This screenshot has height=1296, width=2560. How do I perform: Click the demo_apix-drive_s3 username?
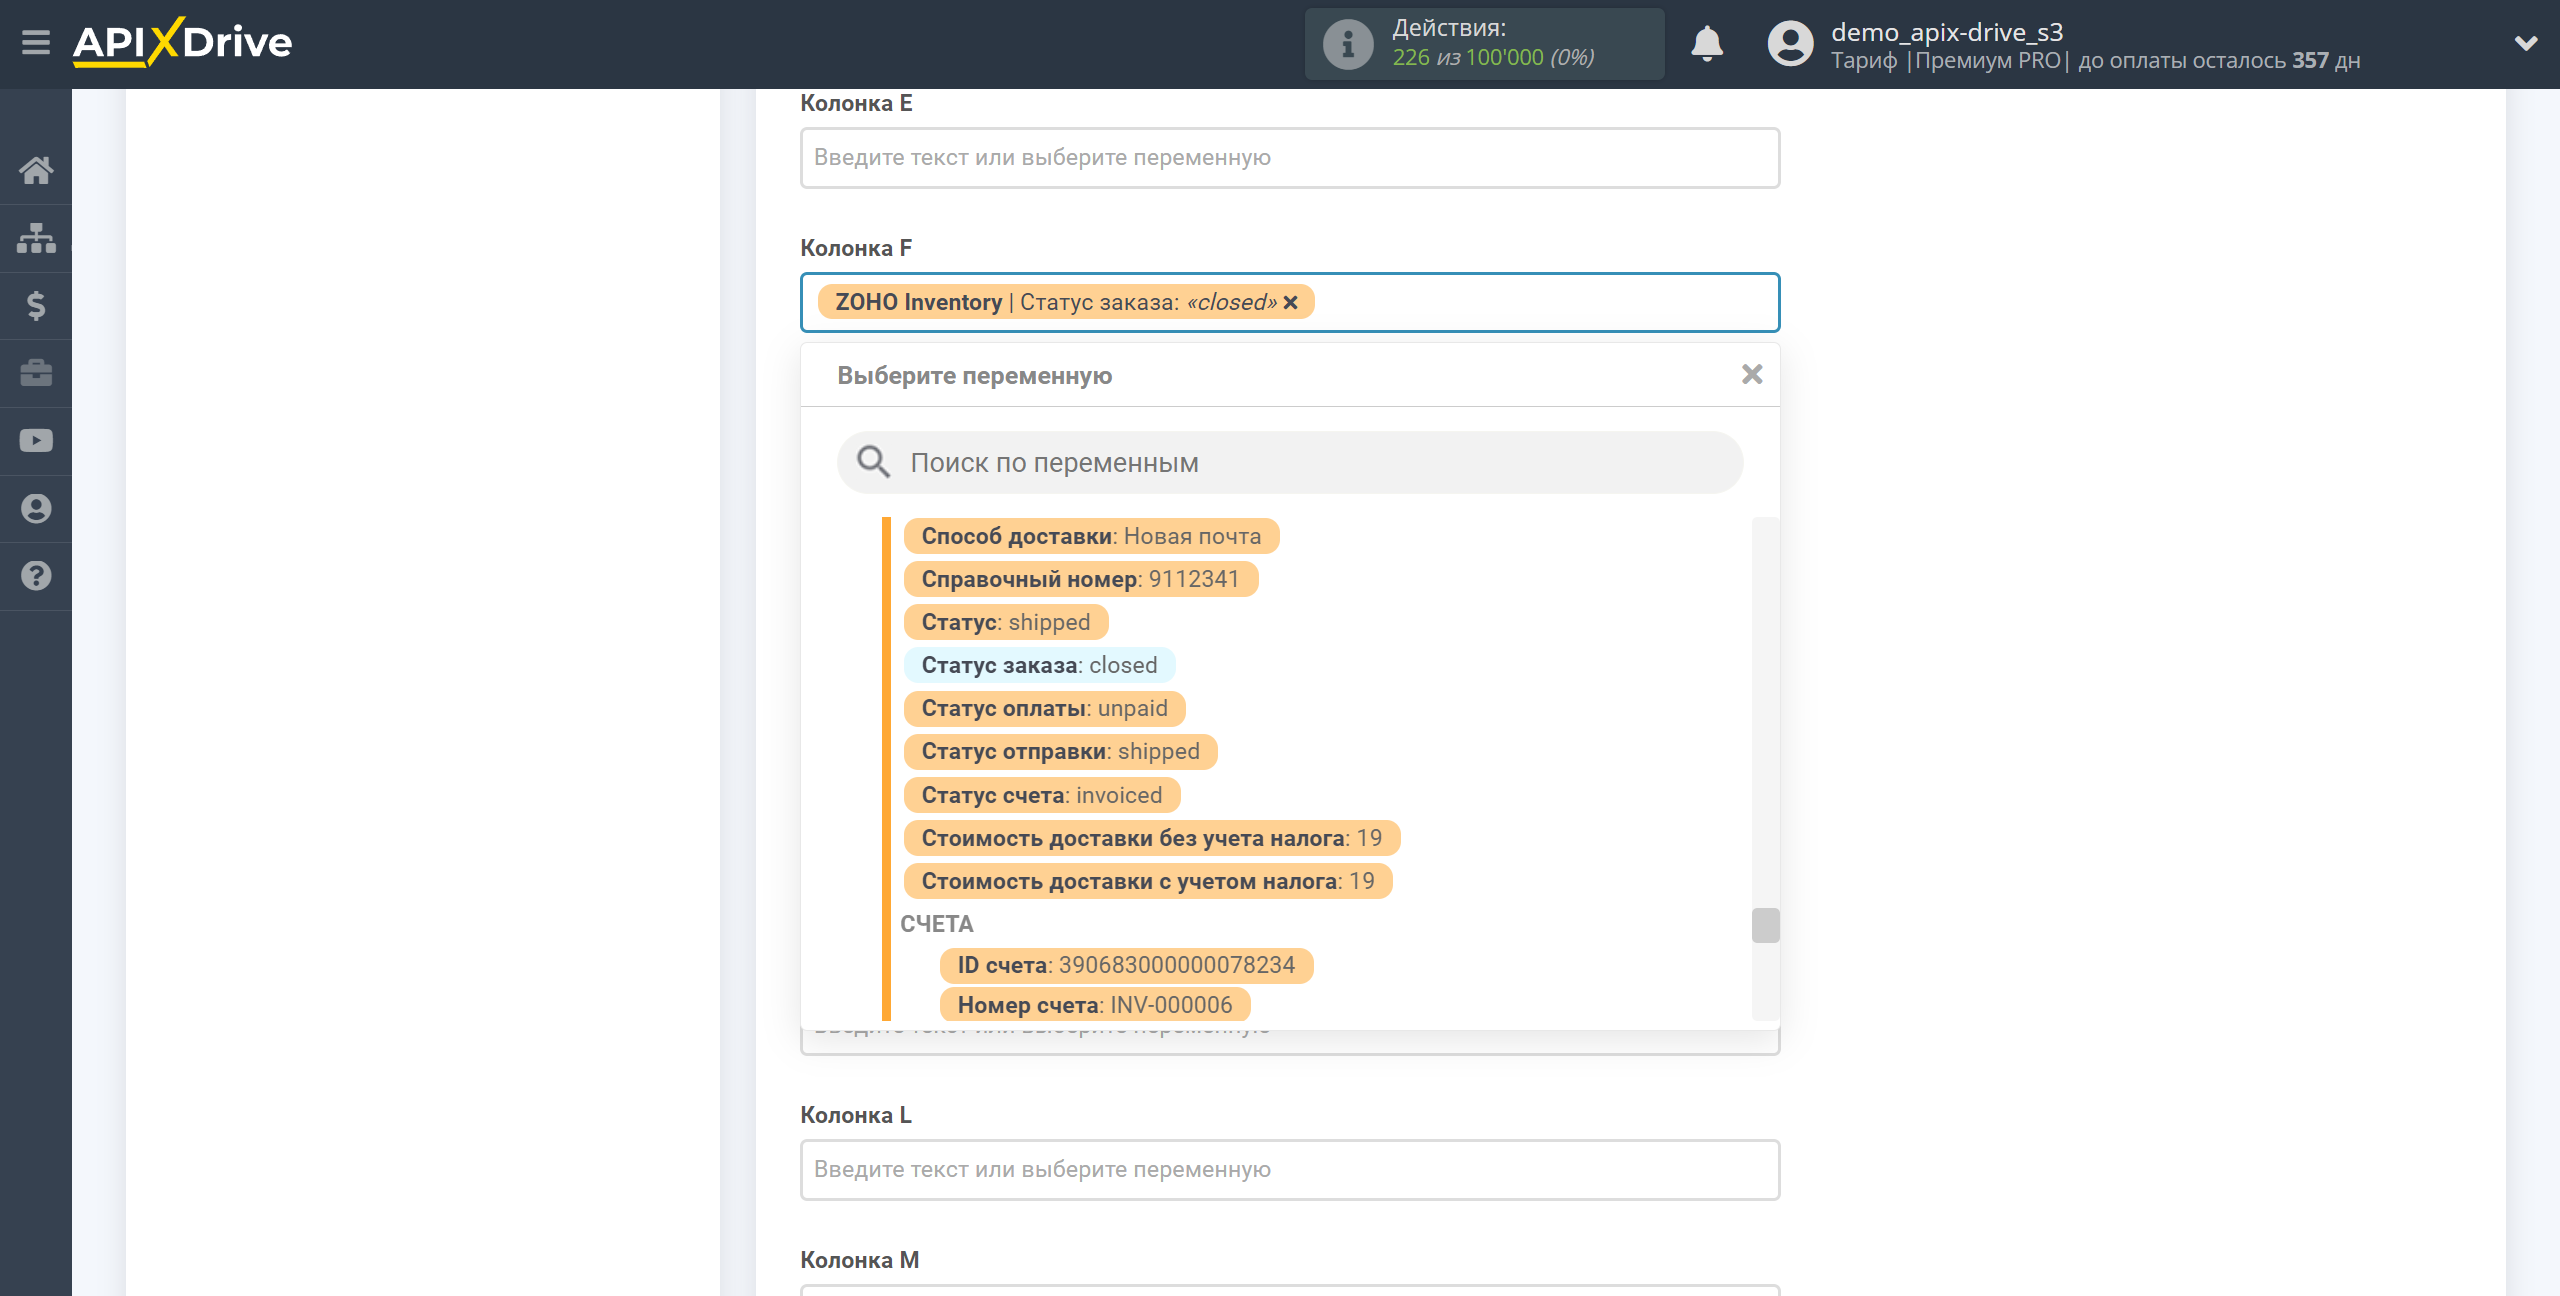click(x=1947, y=32)
